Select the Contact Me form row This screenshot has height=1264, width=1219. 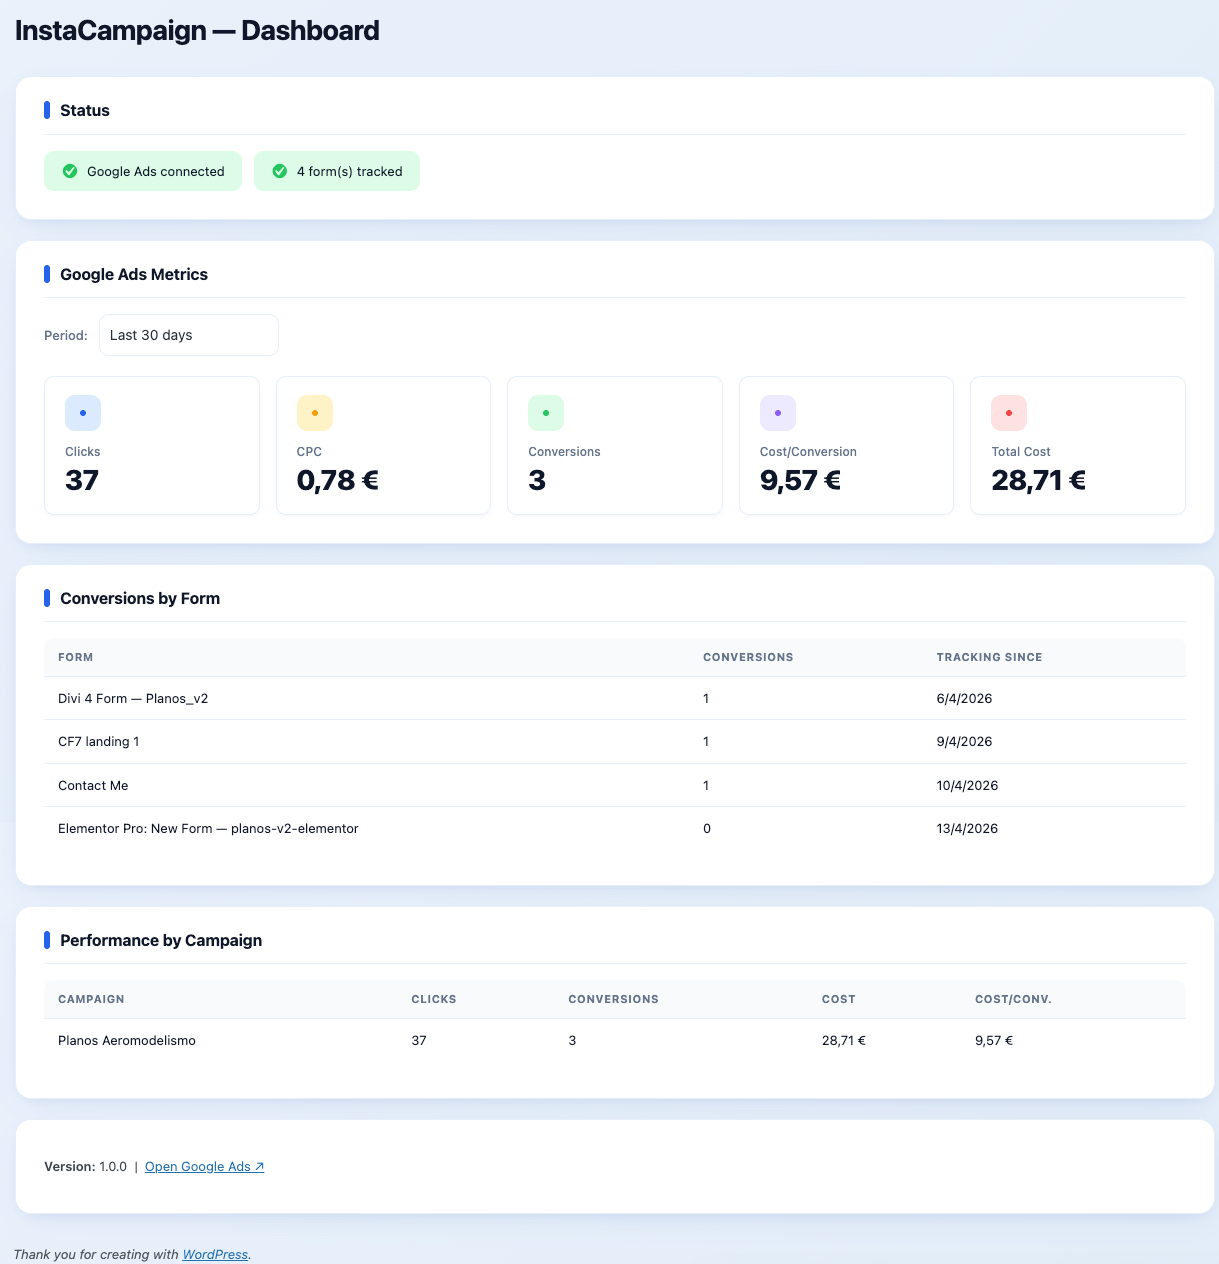point(93,785)
